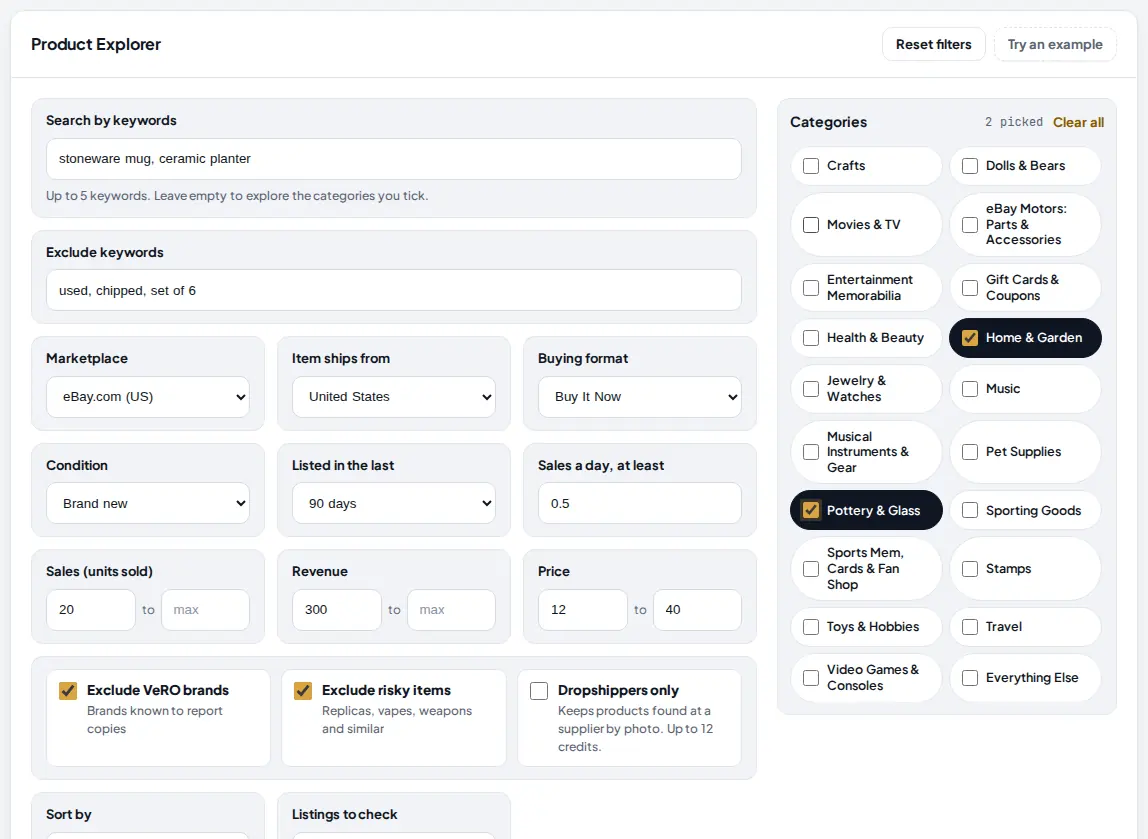Image resolution: width=1148 pixels, height=839 pixels.
Task: Open the Item ships from dropdown
Action: (x=394, y=397)
